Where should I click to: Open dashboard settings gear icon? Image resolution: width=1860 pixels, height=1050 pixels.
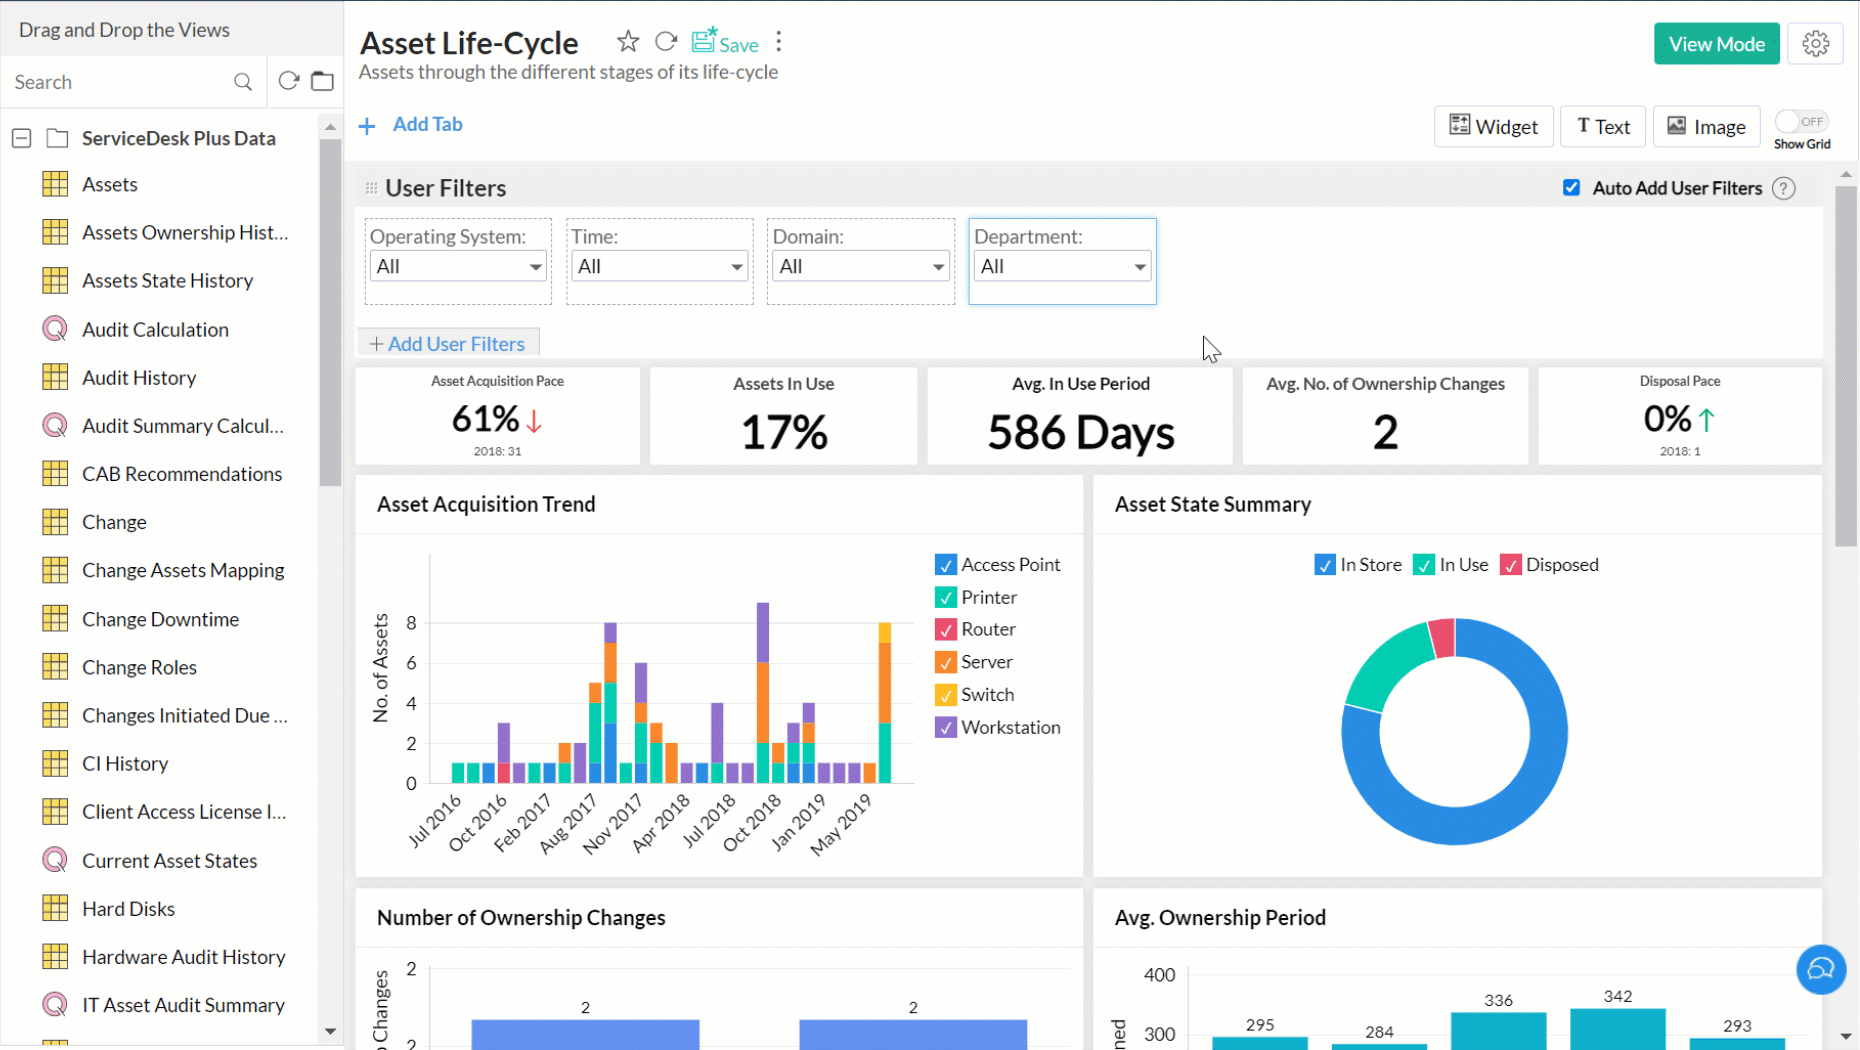tap(1815, 44)
